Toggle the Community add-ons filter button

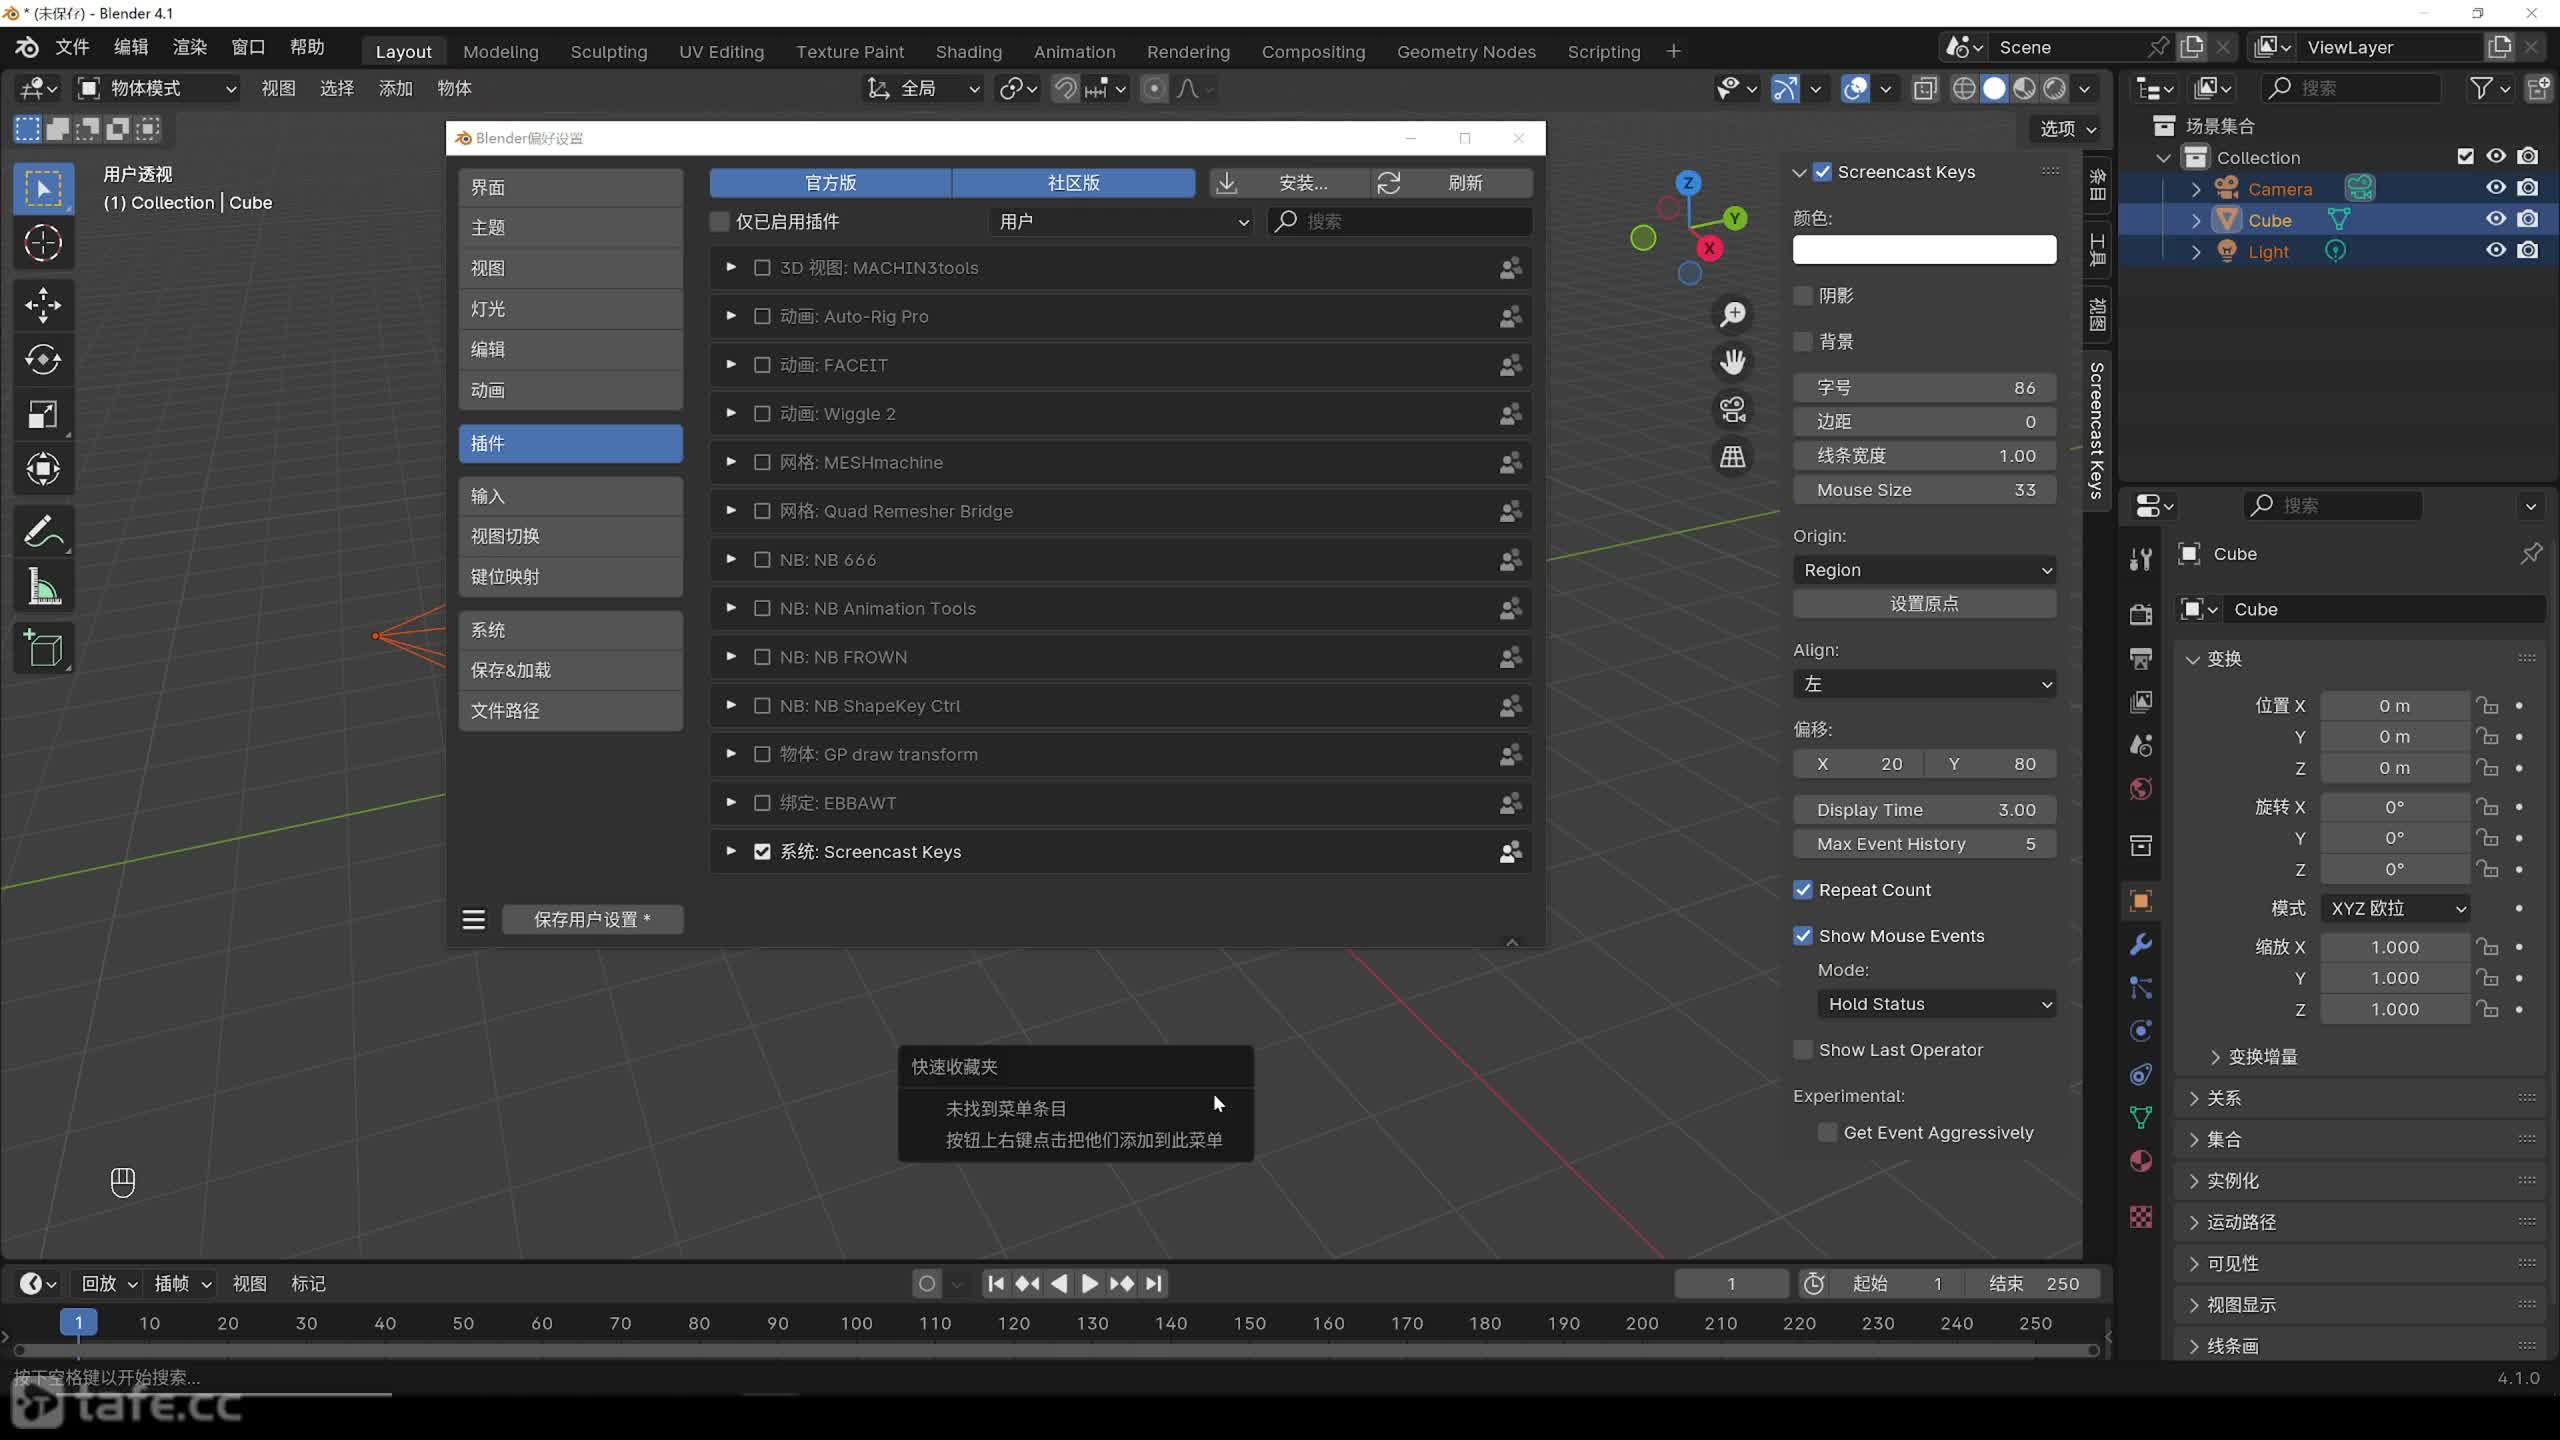point(1073,183)
